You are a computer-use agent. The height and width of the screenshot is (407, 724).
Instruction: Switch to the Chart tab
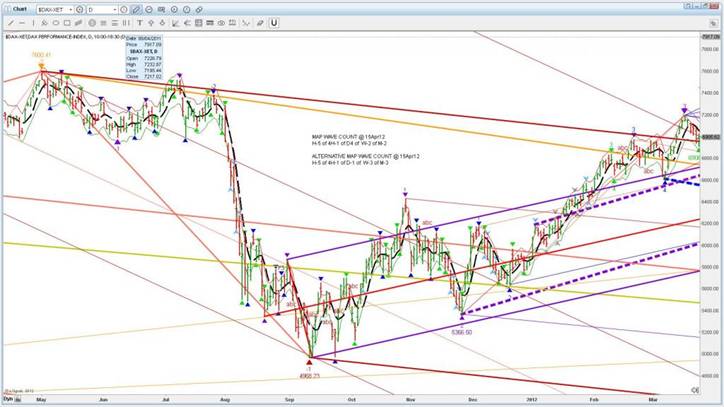tap(17, 7)
